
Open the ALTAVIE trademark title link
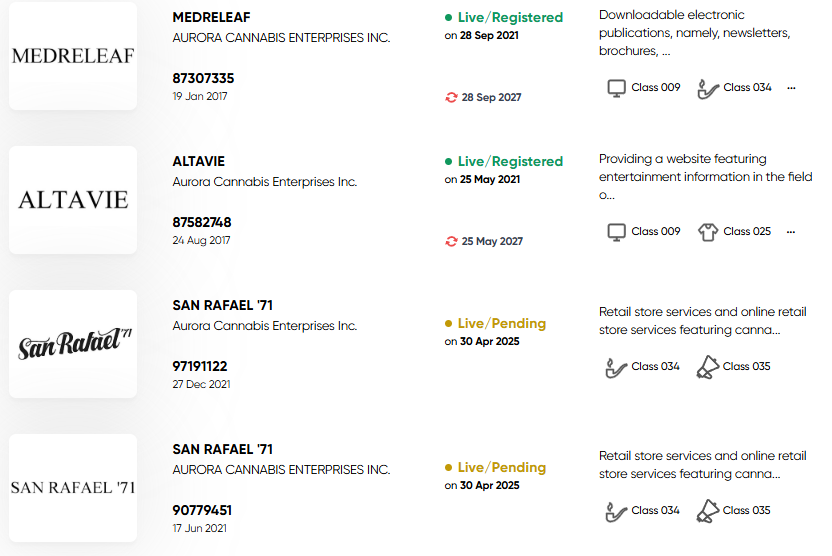198,161
